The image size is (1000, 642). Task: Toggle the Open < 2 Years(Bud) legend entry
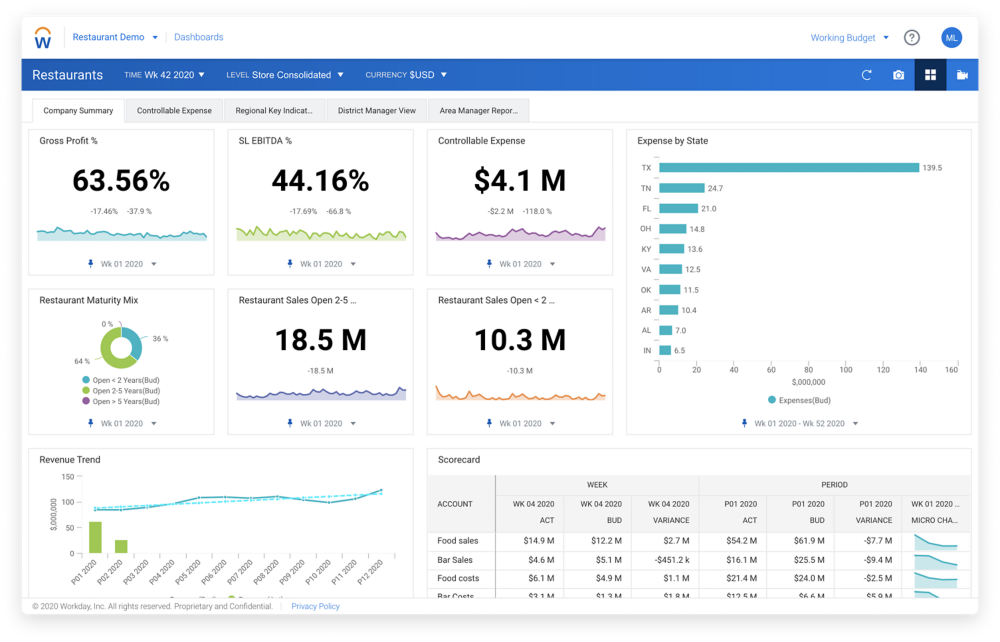[121, 380]
